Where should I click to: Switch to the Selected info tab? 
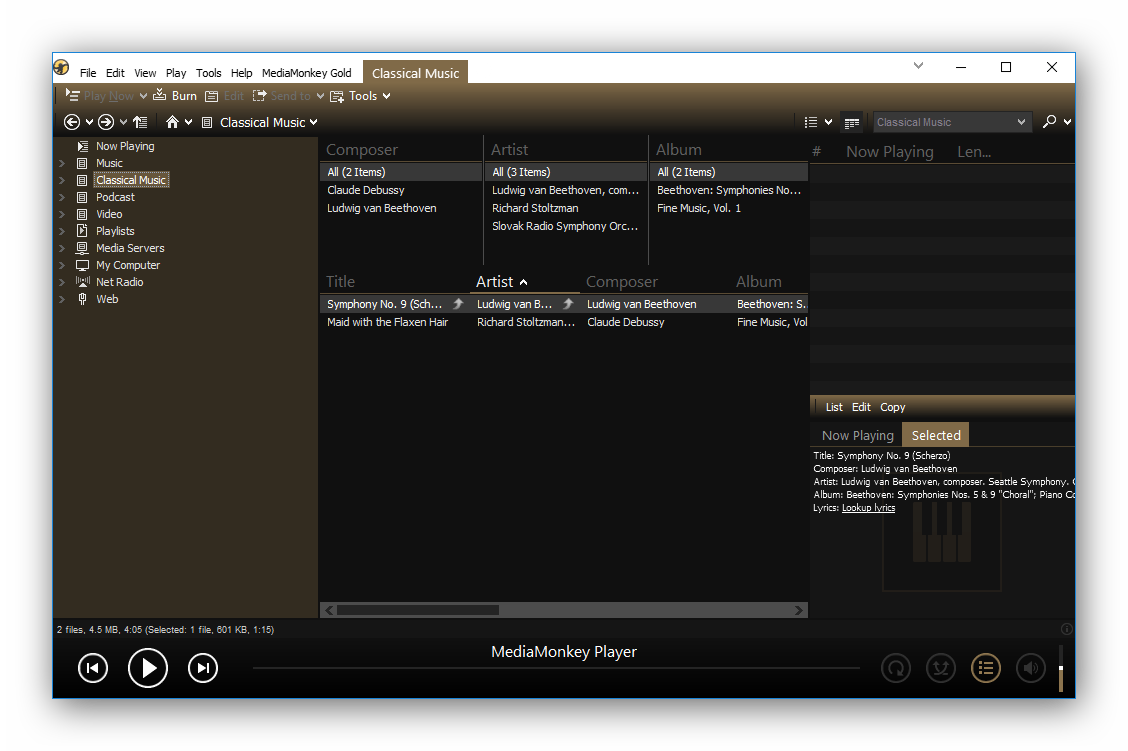[936, 435]
